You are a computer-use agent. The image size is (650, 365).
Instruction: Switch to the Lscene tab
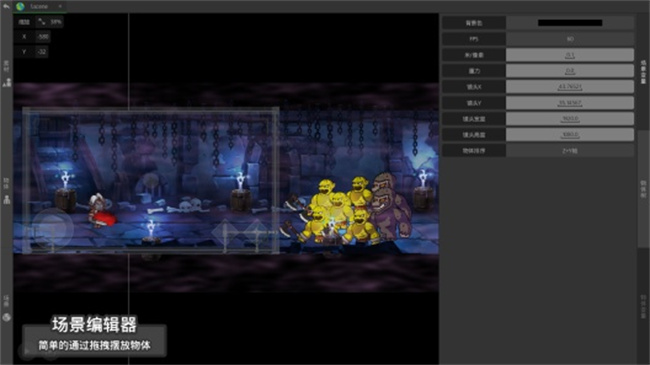(39, 6)
